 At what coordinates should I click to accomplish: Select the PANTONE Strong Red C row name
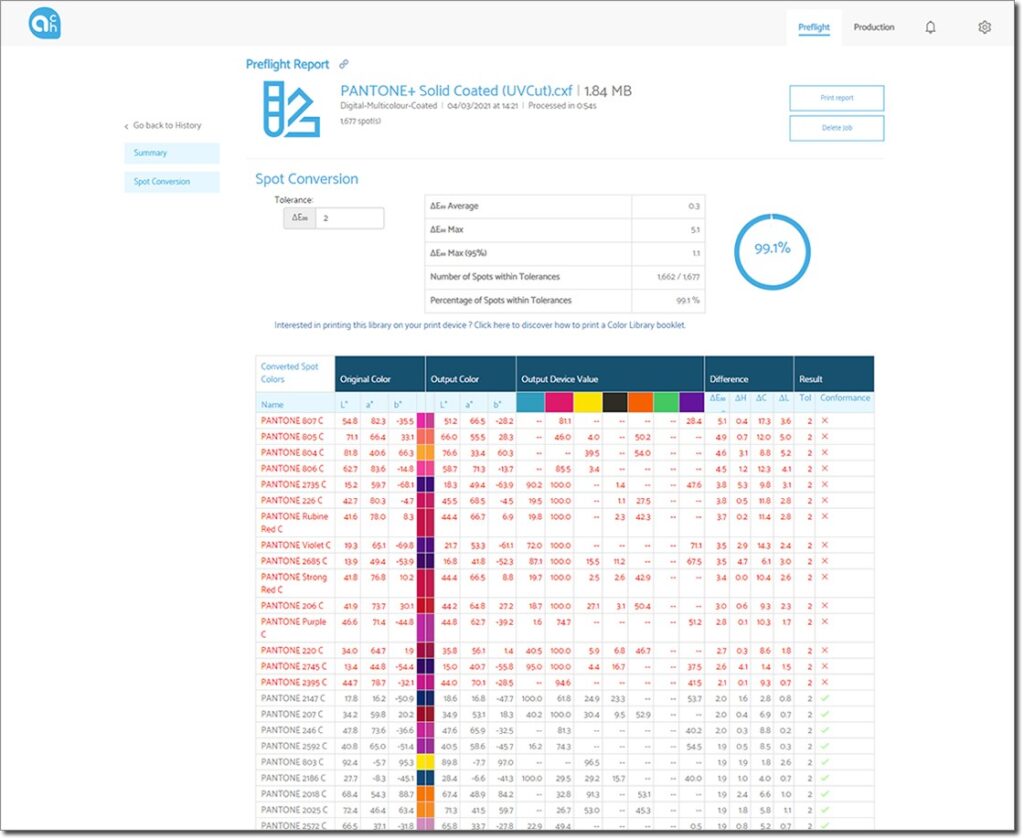click(294, 583)
